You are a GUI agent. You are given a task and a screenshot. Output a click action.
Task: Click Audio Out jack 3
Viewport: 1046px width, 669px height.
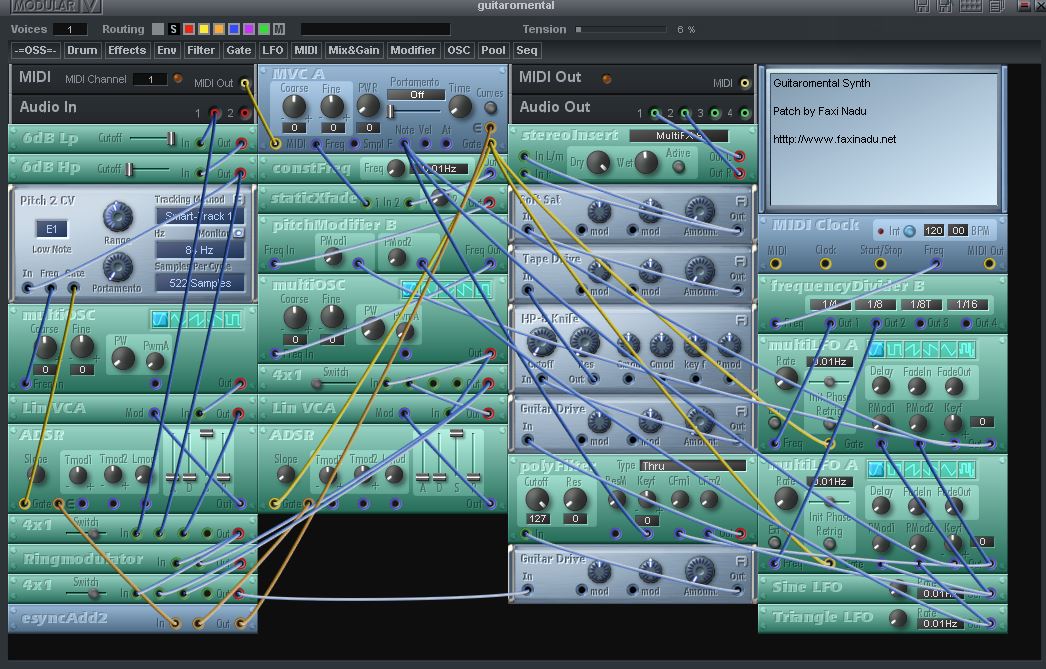coord(715,113)
